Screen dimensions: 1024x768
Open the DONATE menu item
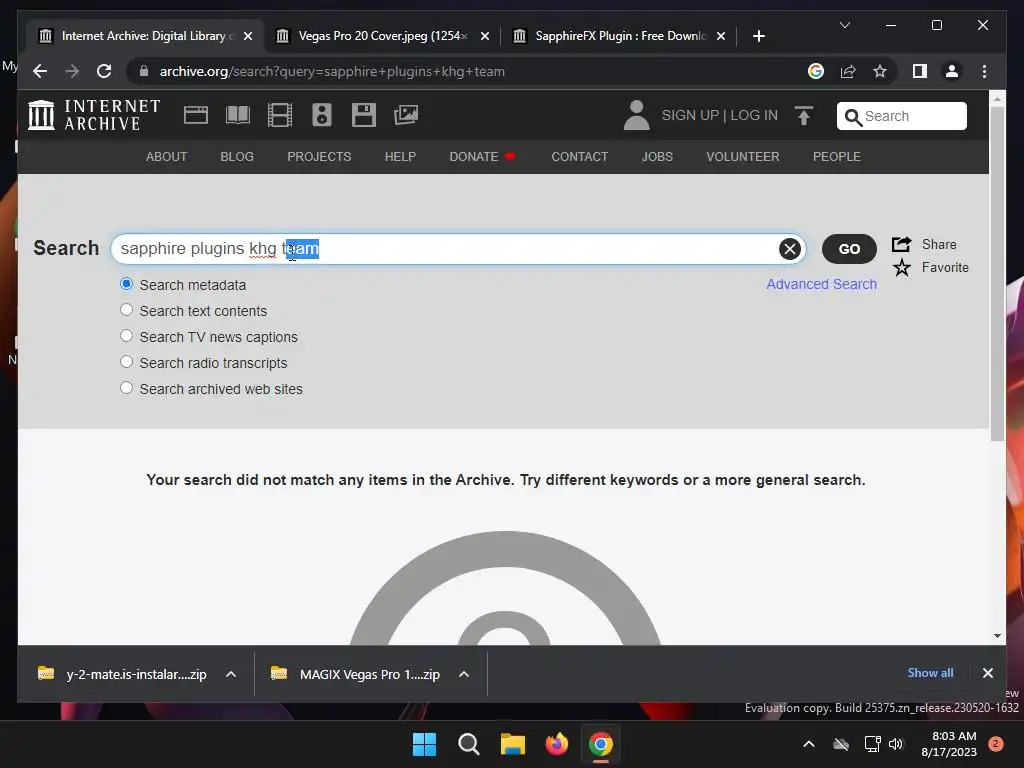pyautogui.click(x=483, y=157)
